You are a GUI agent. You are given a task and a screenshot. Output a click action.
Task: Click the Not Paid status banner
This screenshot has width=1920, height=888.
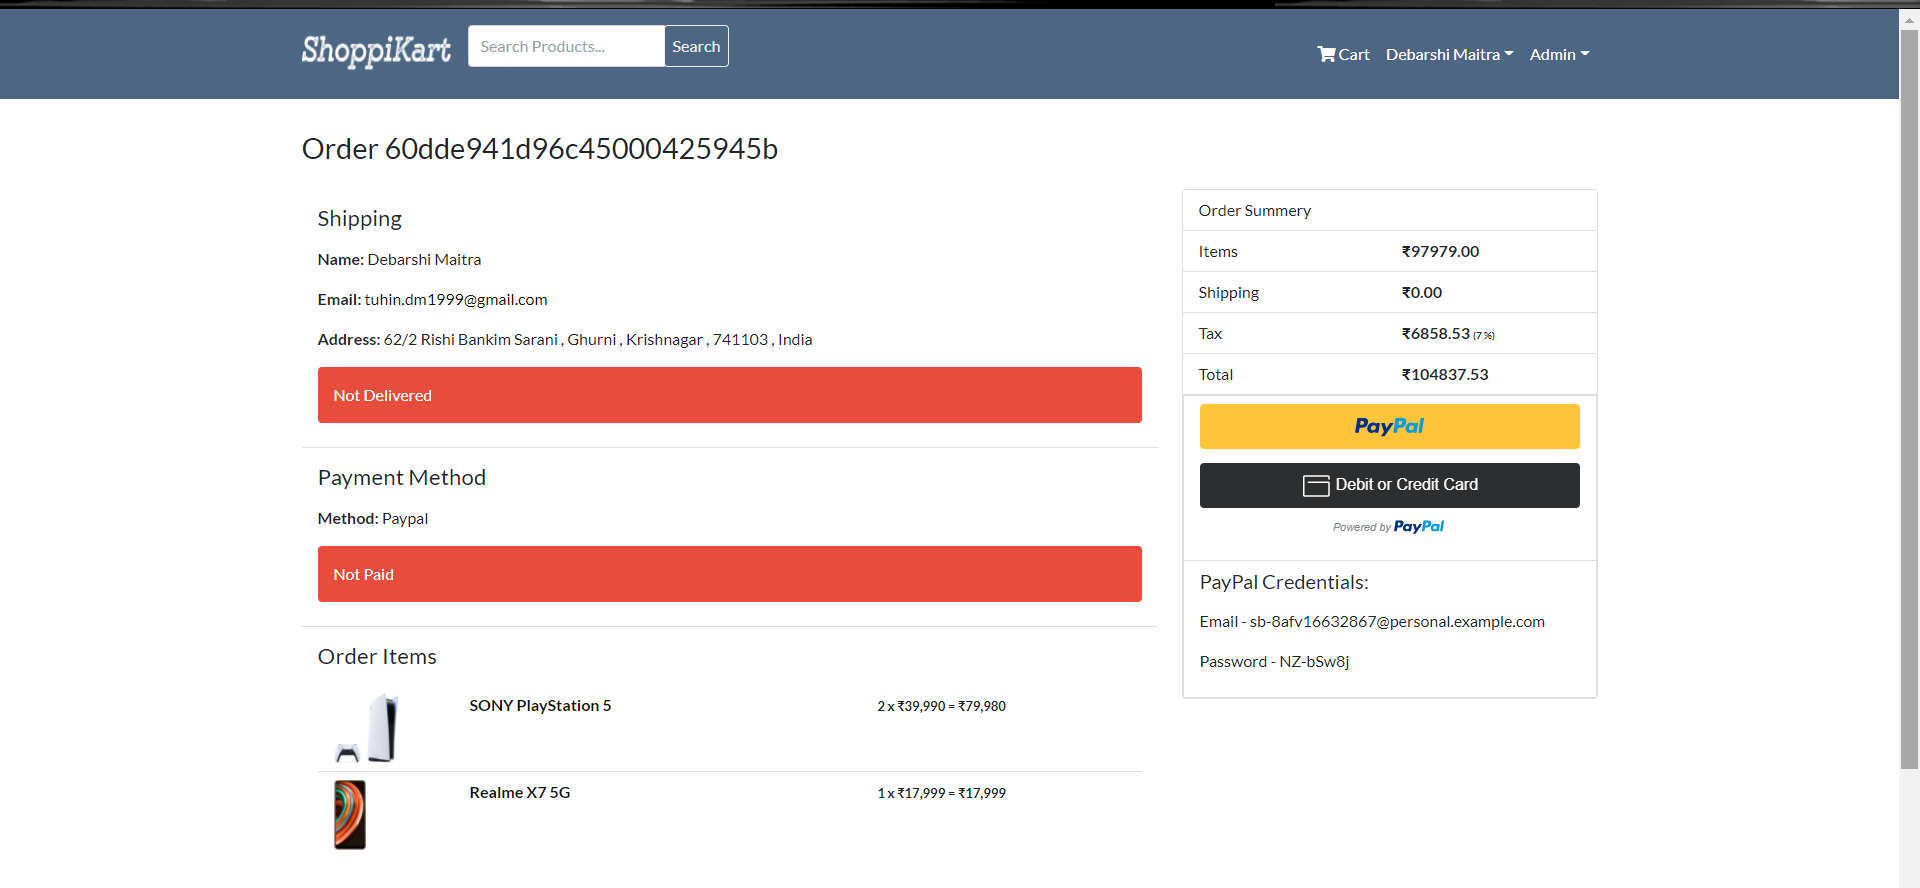click(x=729, y=574)
